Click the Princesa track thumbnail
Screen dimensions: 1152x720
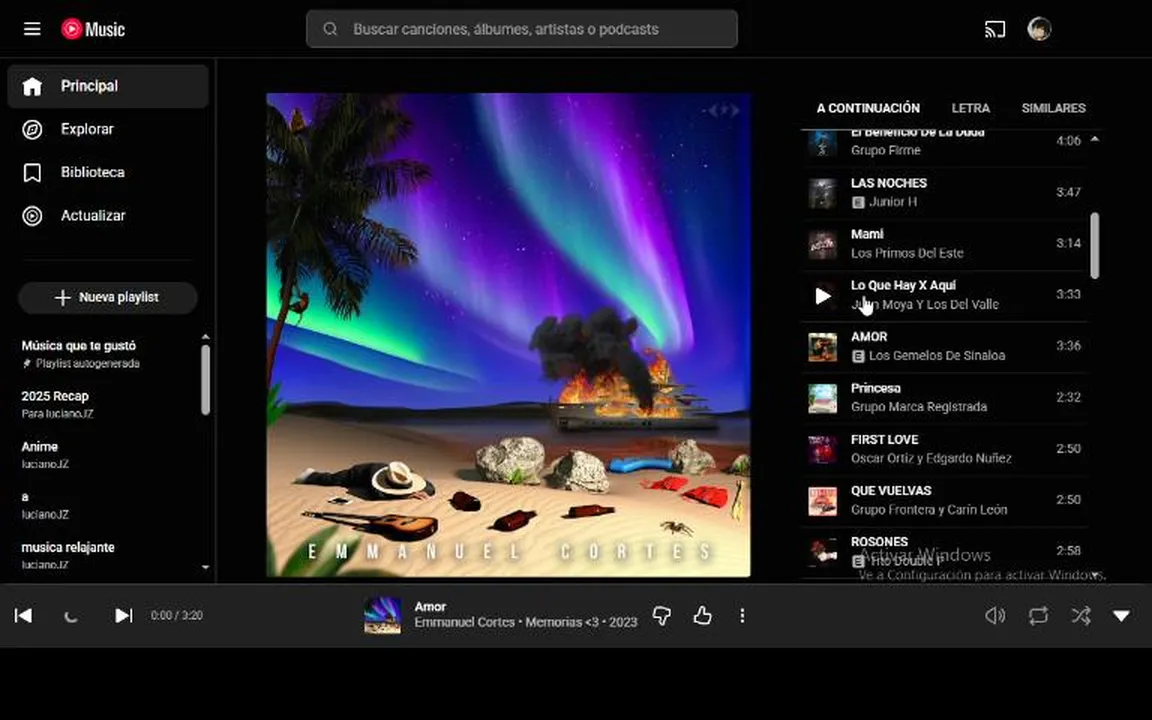(823, 398)
